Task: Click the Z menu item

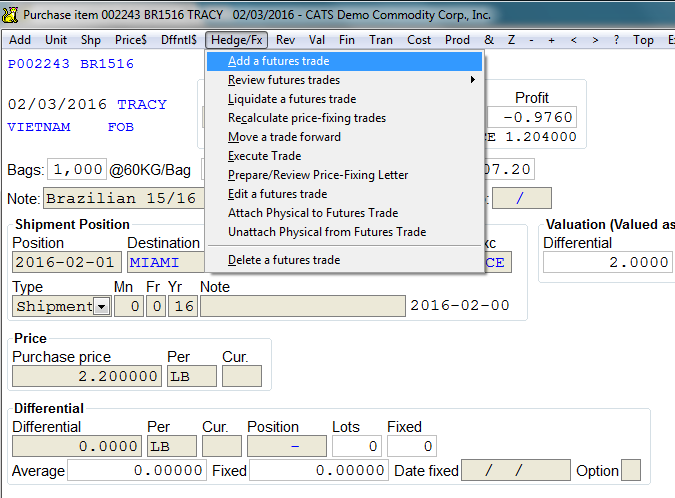Action: click(511, 40)
